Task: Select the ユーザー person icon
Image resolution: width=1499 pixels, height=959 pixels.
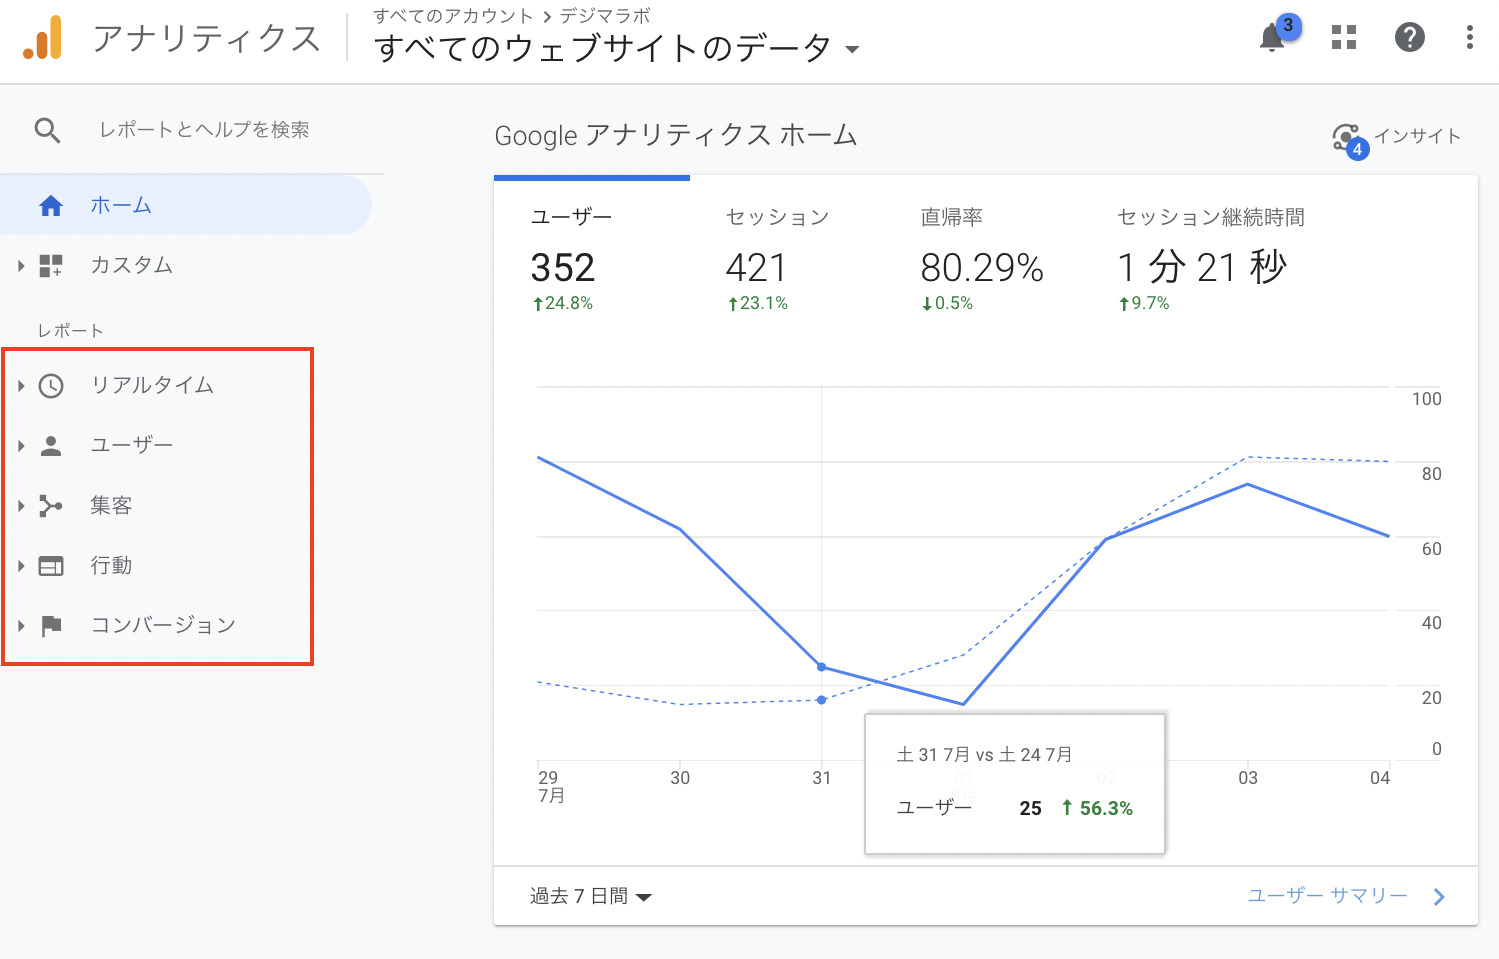Action: [x=50, y=445]
